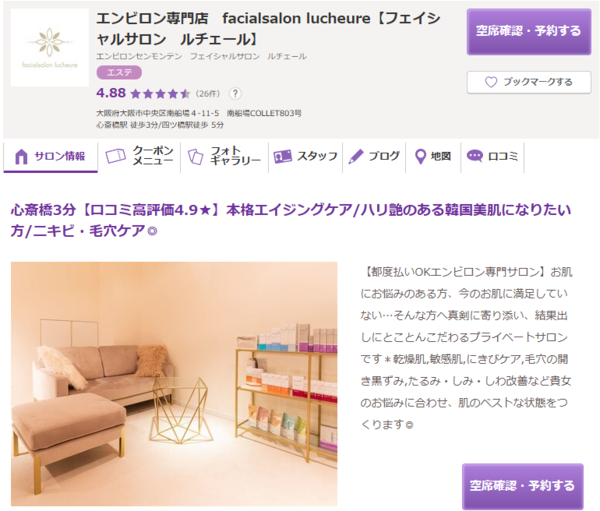Click bottom 空席確認・予約する button
600x511 pixels.
[x=522, y=486]
